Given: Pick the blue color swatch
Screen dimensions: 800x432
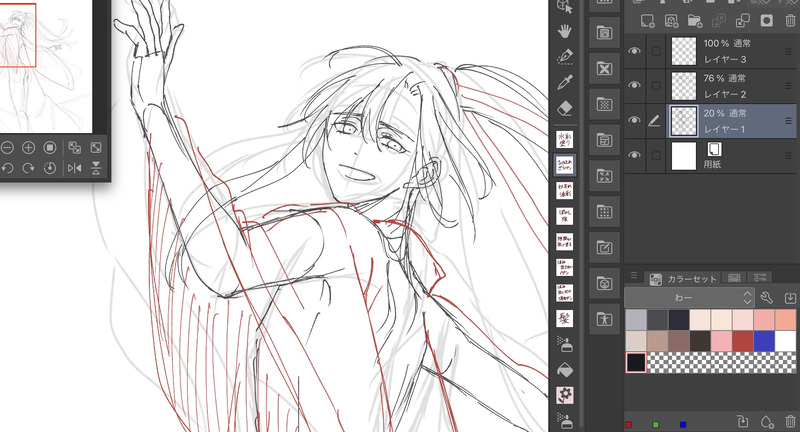Looking at the screenshot, I should [x=764, y=341].
